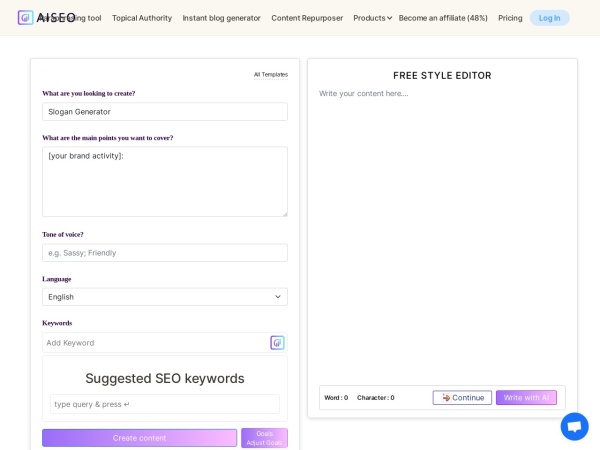Click into the Free Style Editor content area
Screen dimensions: 600x450
coord(442,230)
